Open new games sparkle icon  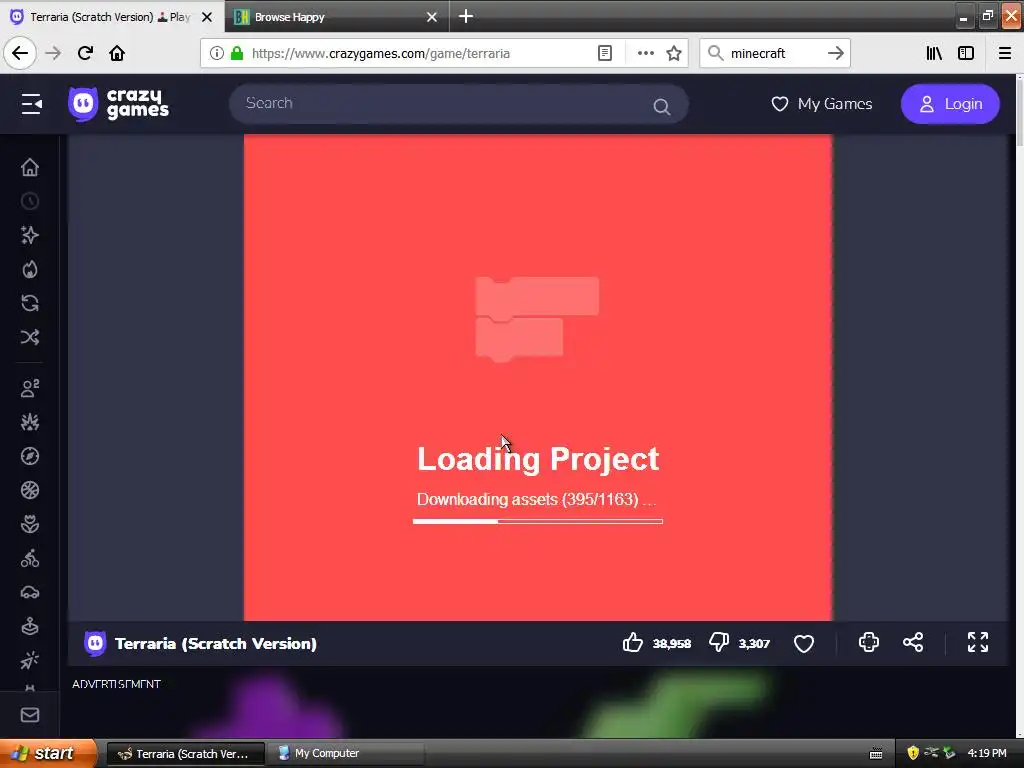coord(30,235)
